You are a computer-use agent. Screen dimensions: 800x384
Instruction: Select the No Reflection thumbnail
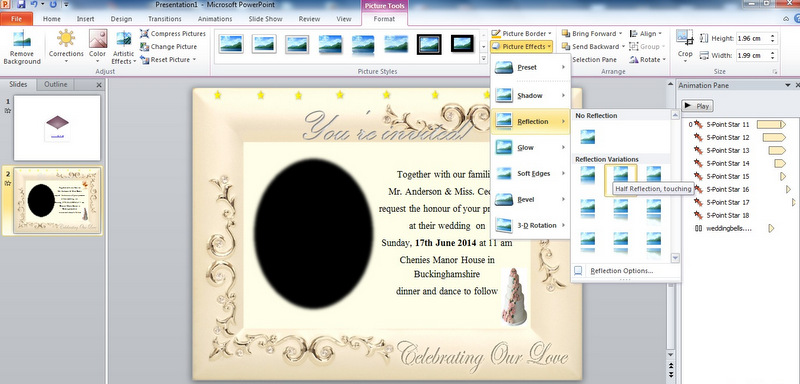[x=588, y=137]
